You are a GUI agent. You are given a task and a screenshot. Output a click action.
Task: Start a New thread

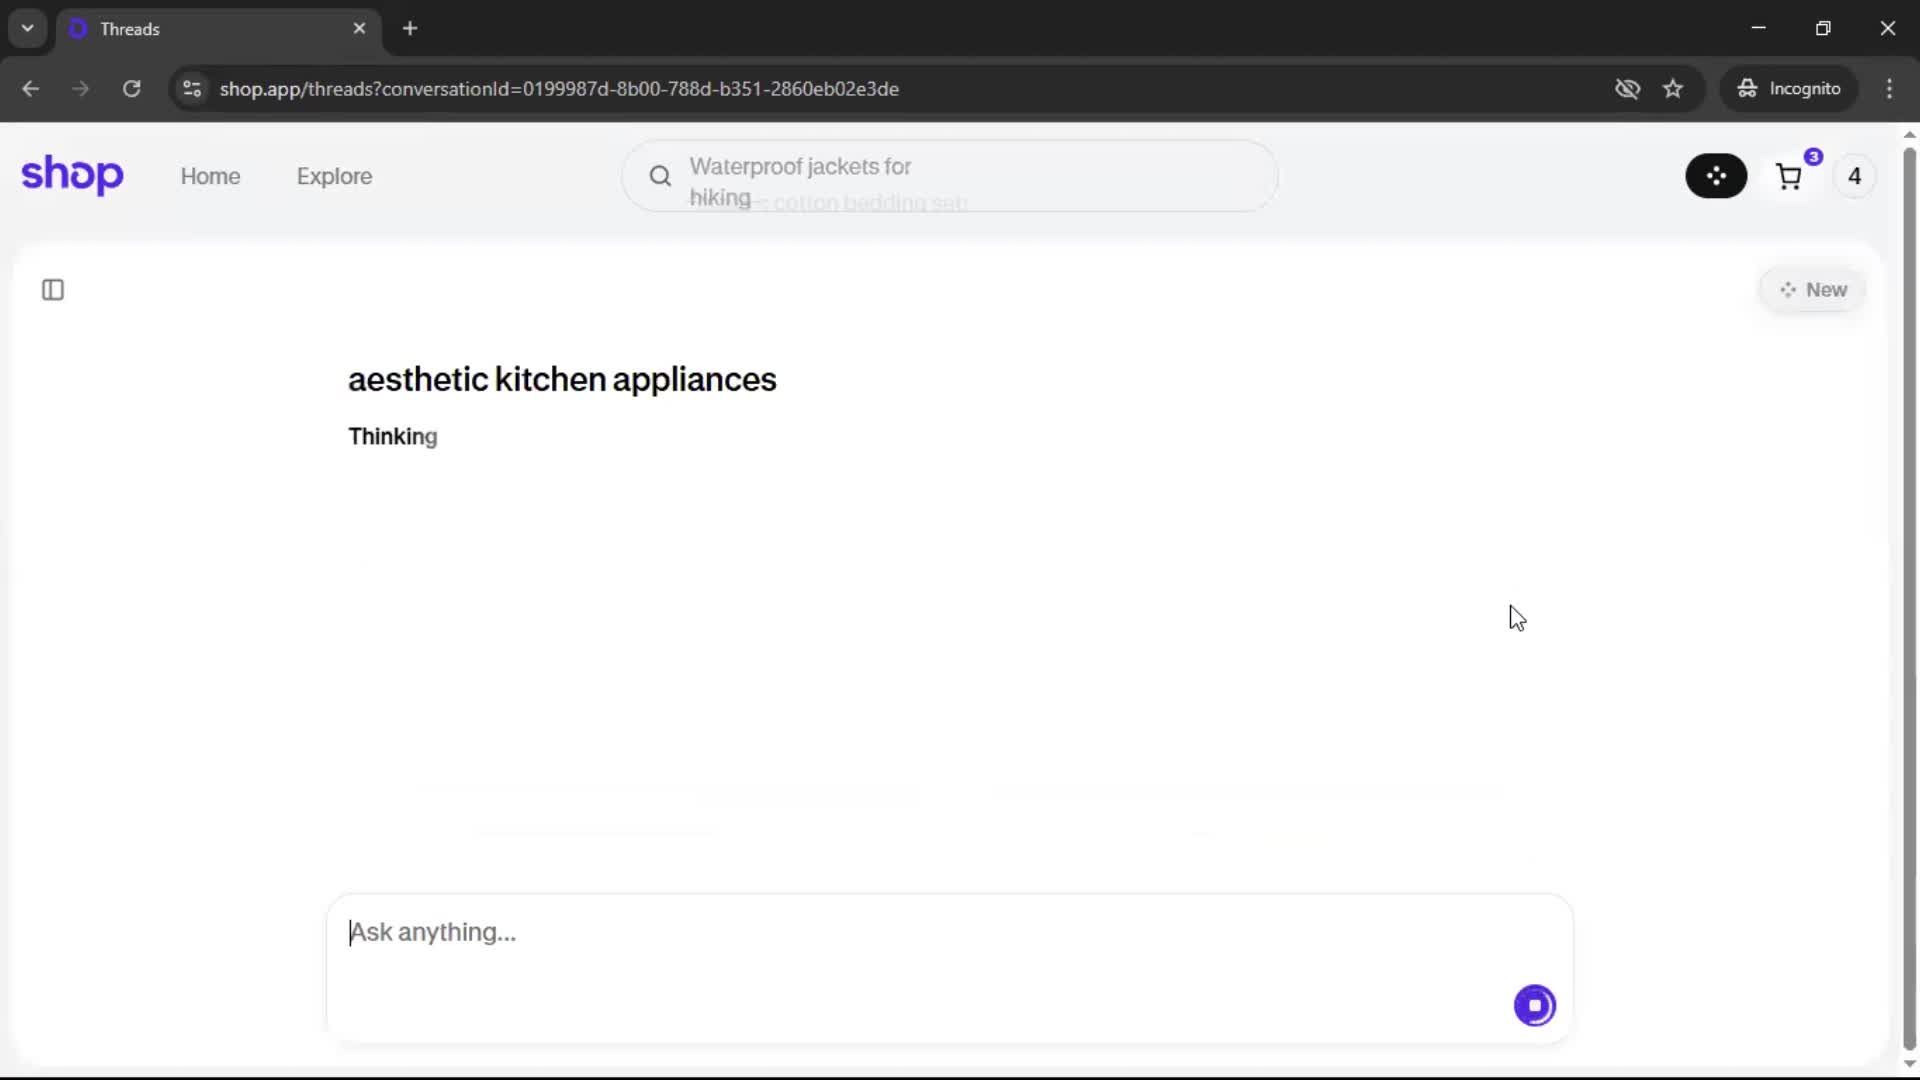1813,290
